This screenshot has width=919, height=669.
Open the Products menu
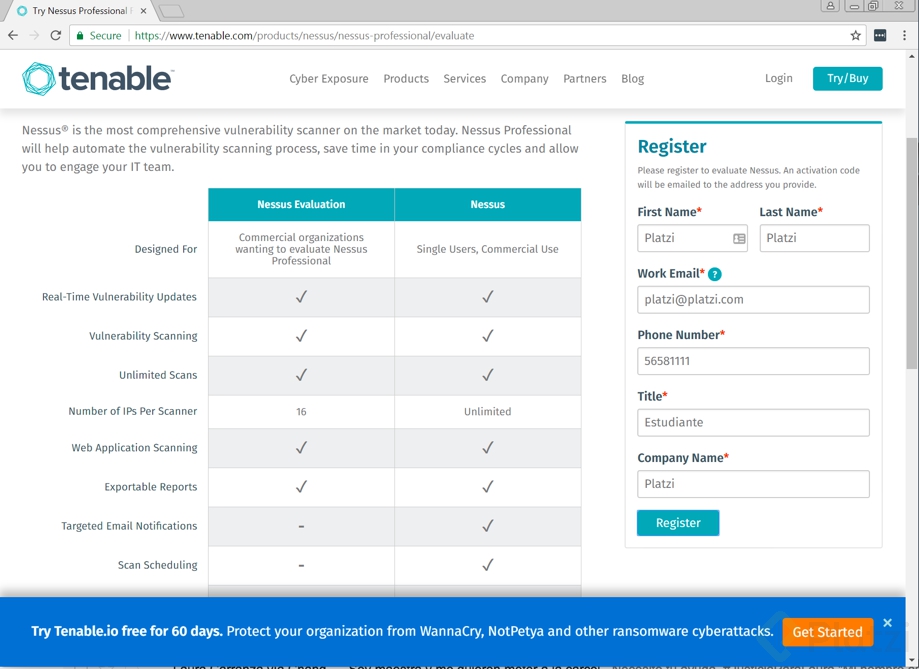click(x=406, y=79)
